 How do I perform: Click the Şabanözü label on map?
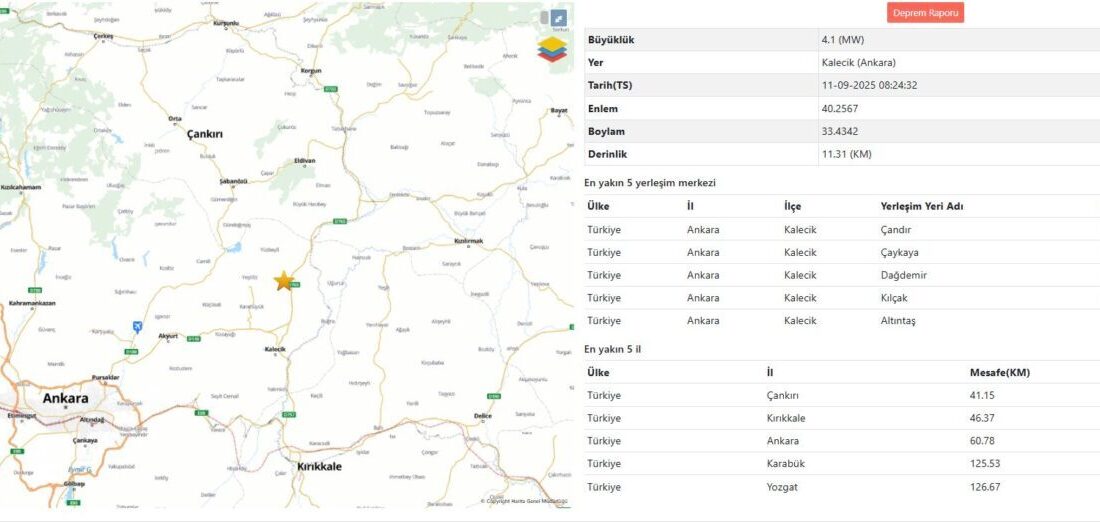coord(234,181)
